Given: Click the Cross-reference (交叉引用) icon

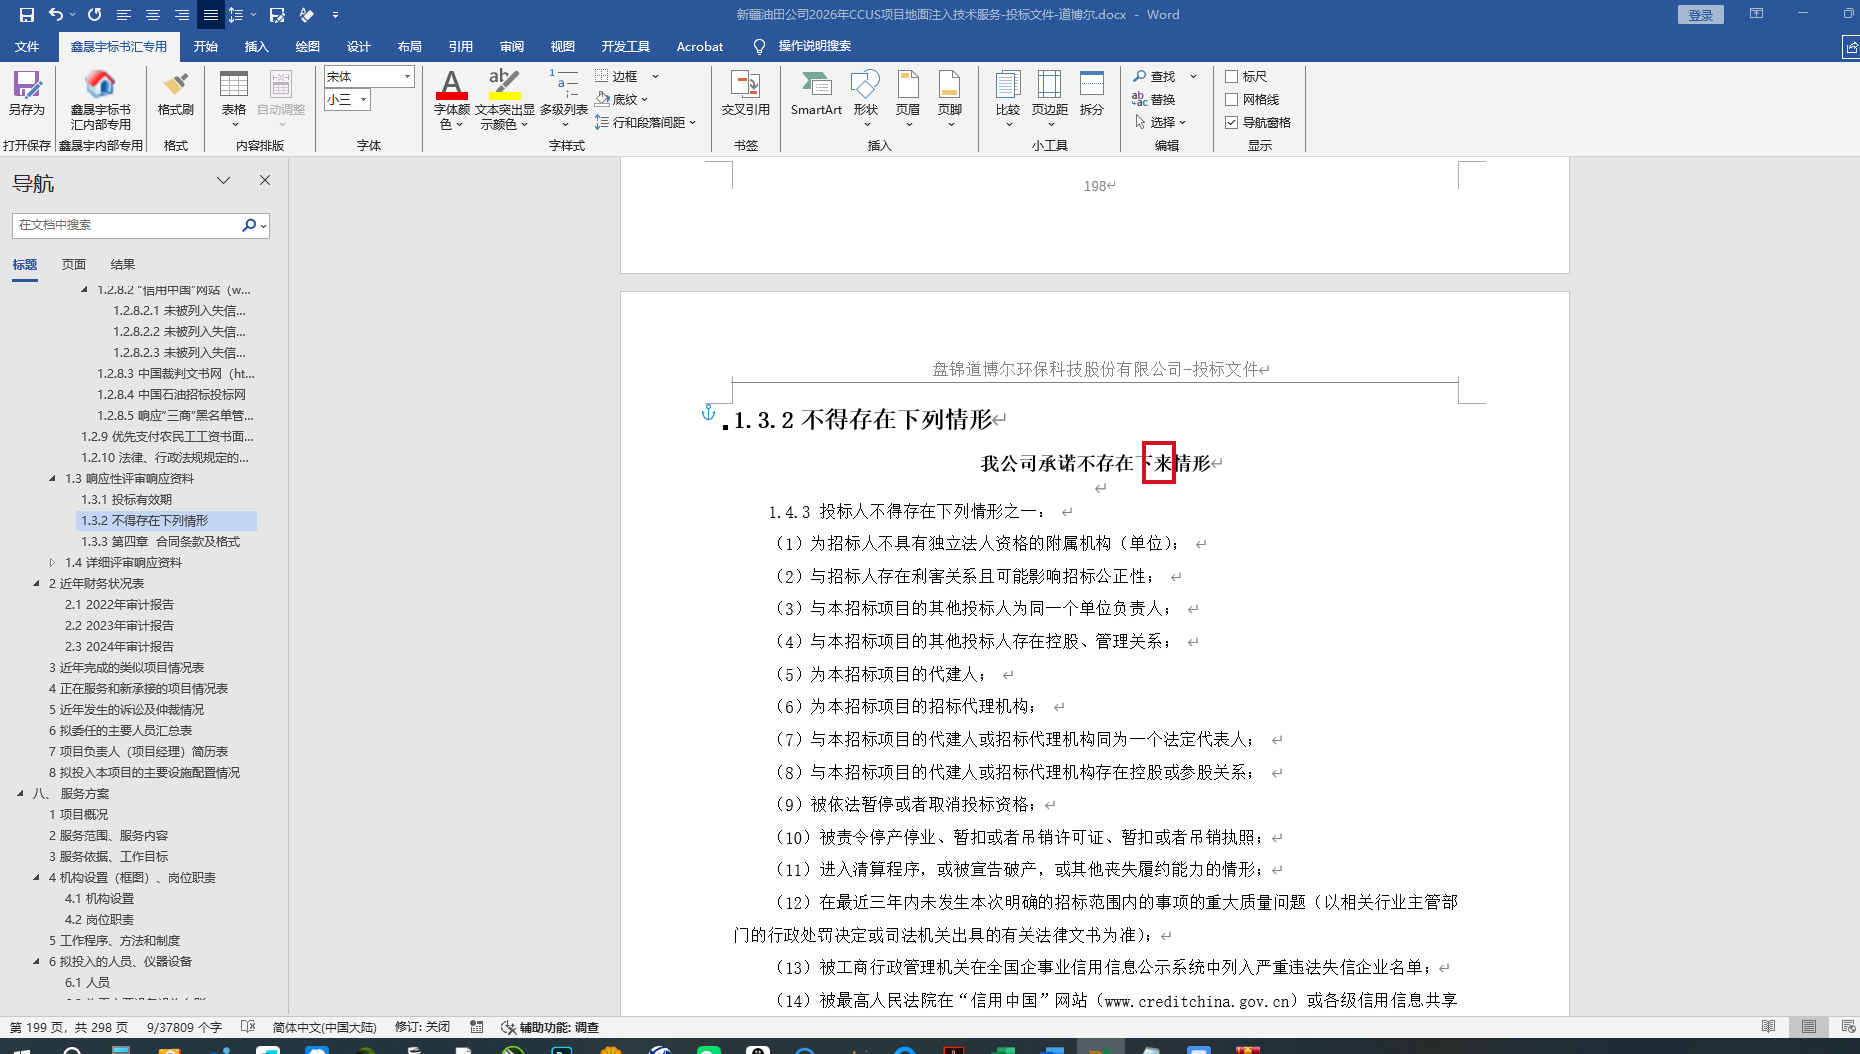Looking at the screenshot, I should click(745, 88).
